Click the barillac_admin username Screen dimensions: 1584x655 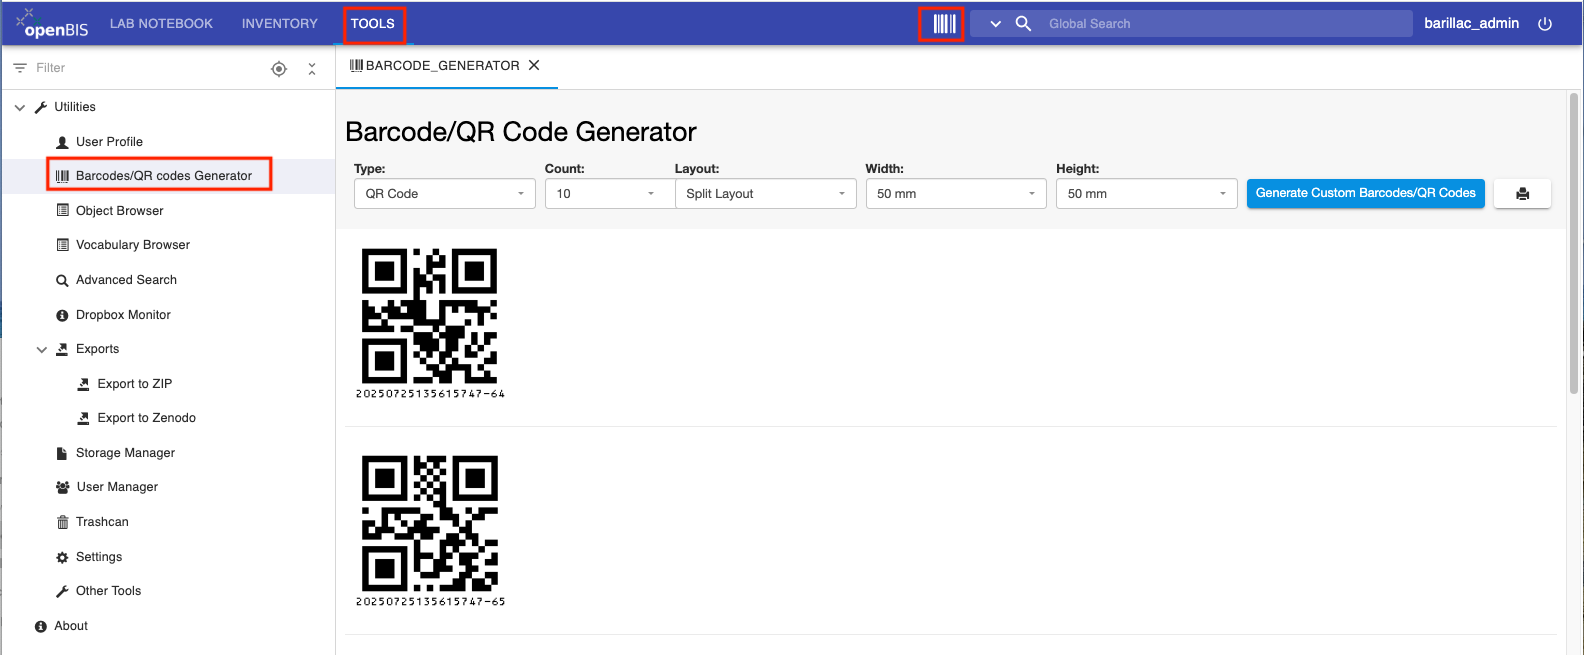pos(1471,23)
